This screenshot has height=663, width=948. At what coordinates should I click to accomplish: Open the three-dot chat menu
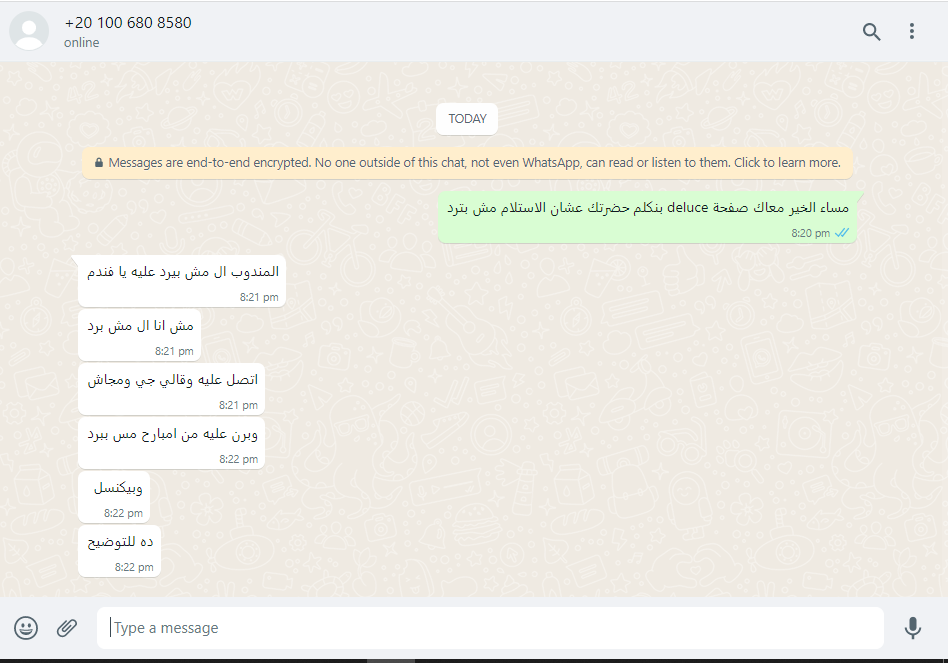coord(911,31)
